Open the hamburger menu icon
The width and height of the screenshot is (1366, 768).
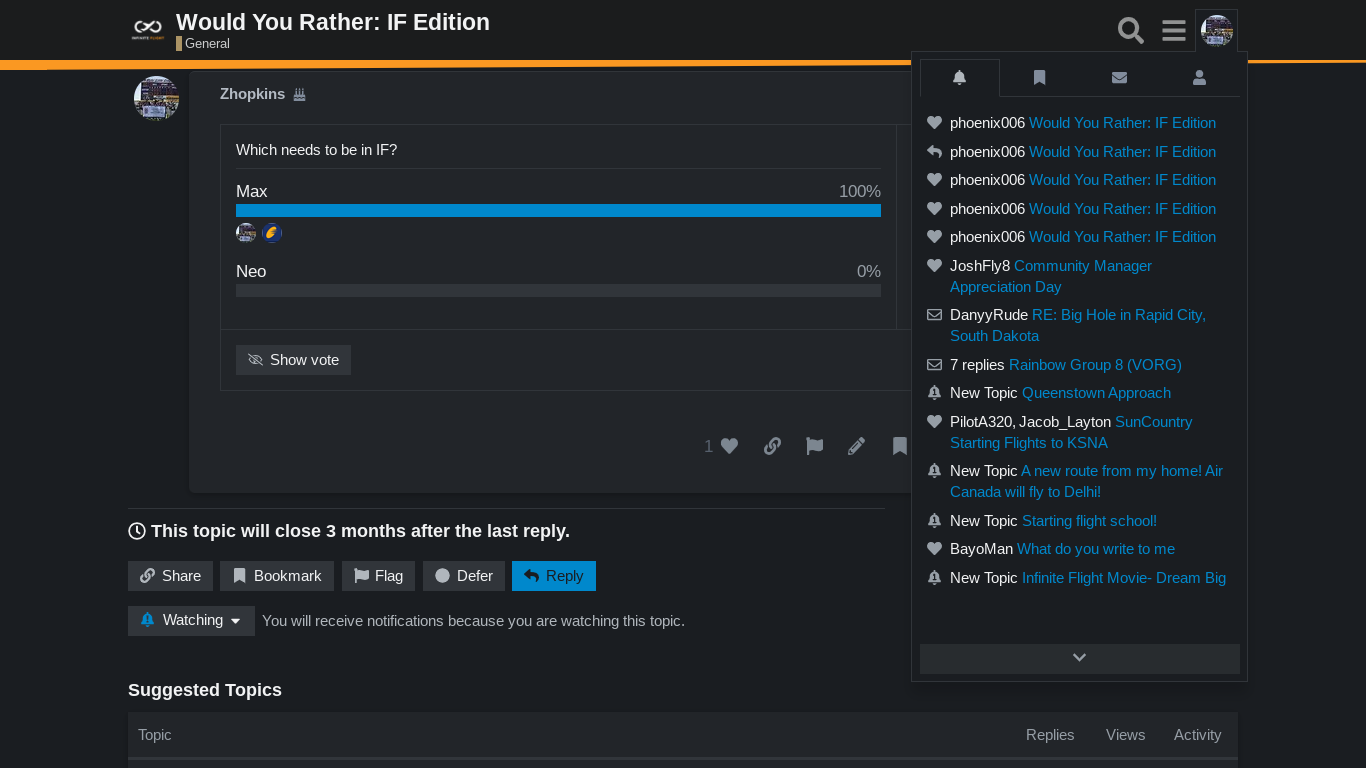click(x=1174, y=31)
